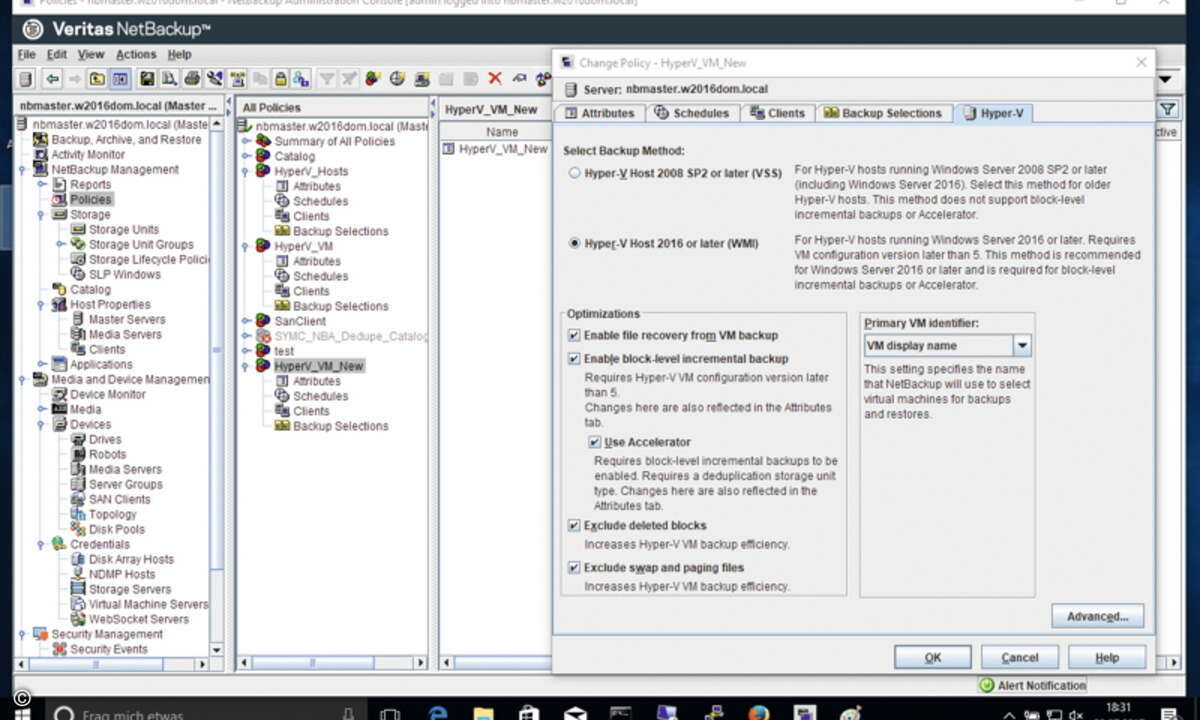Collapse the Storage node in left tree

coord(43,215)
